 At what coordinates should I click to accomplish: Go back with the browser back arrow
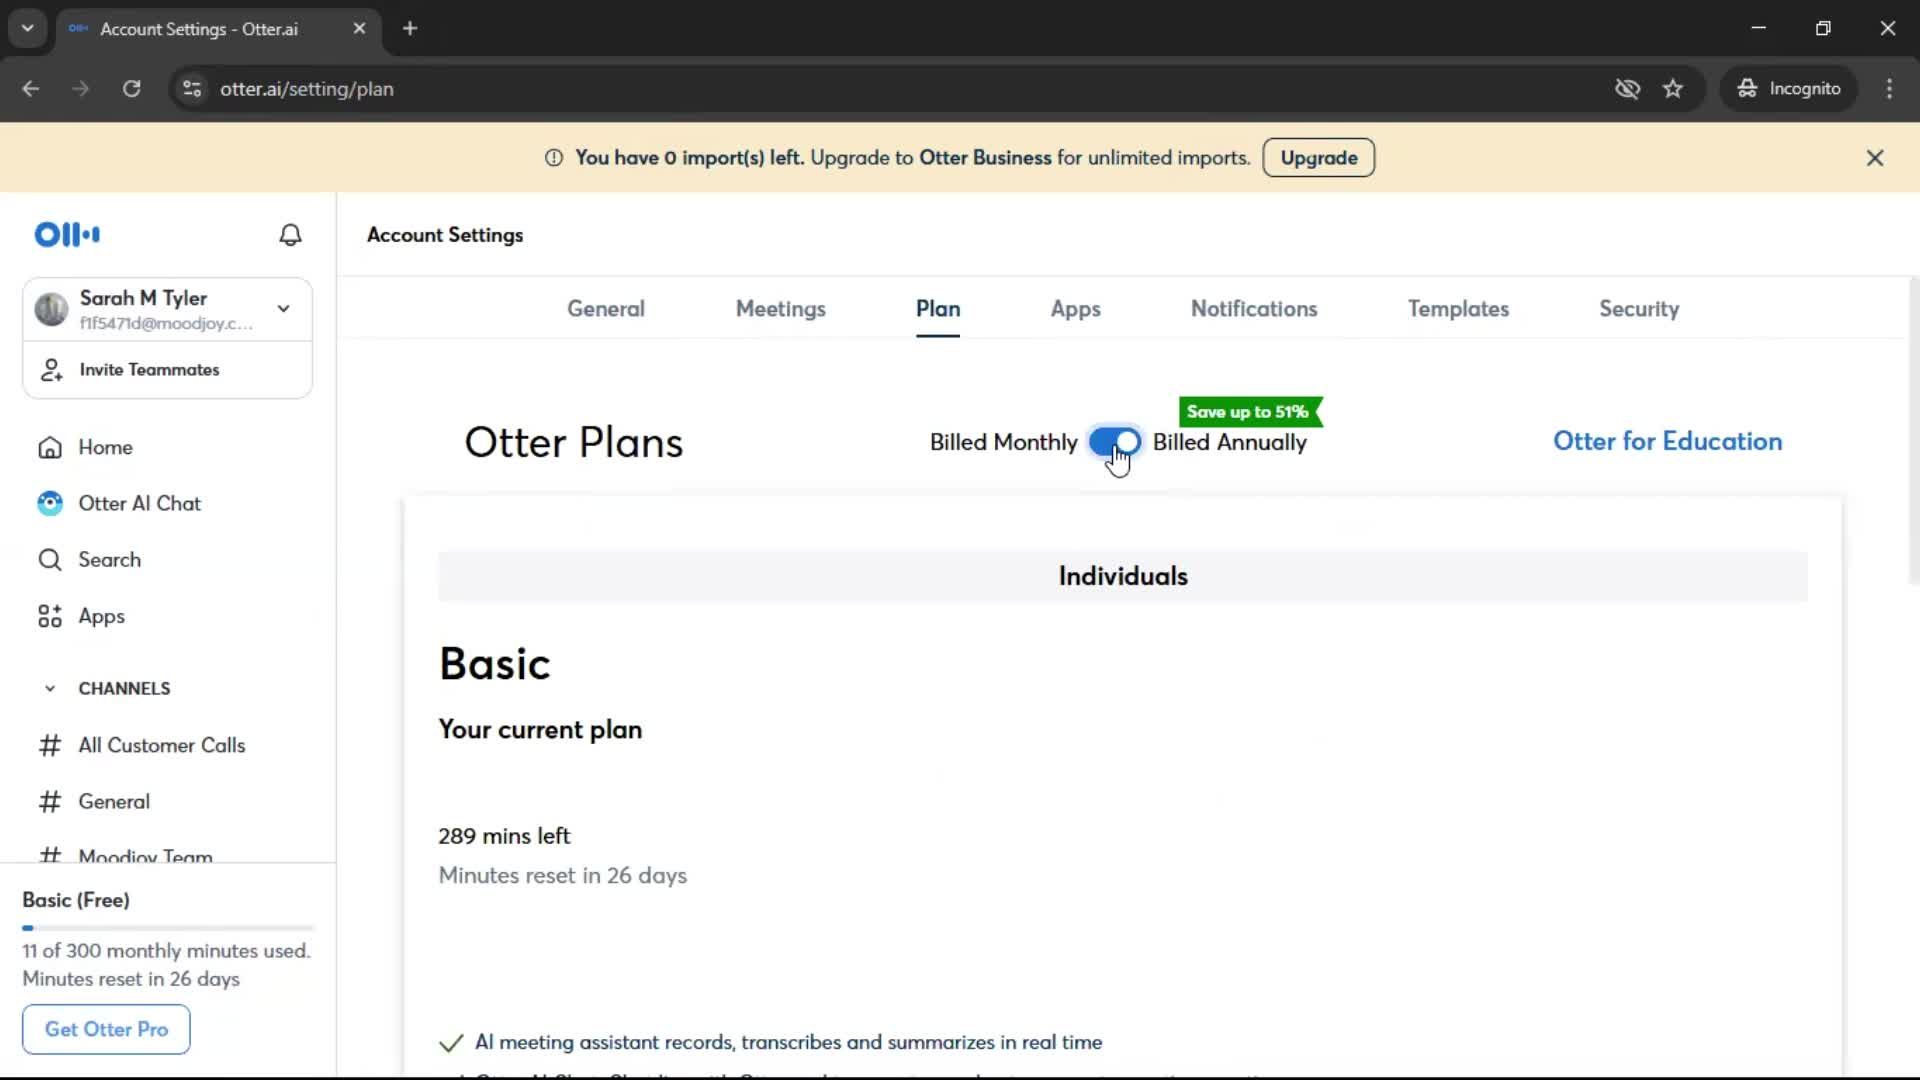coord(31,89)
